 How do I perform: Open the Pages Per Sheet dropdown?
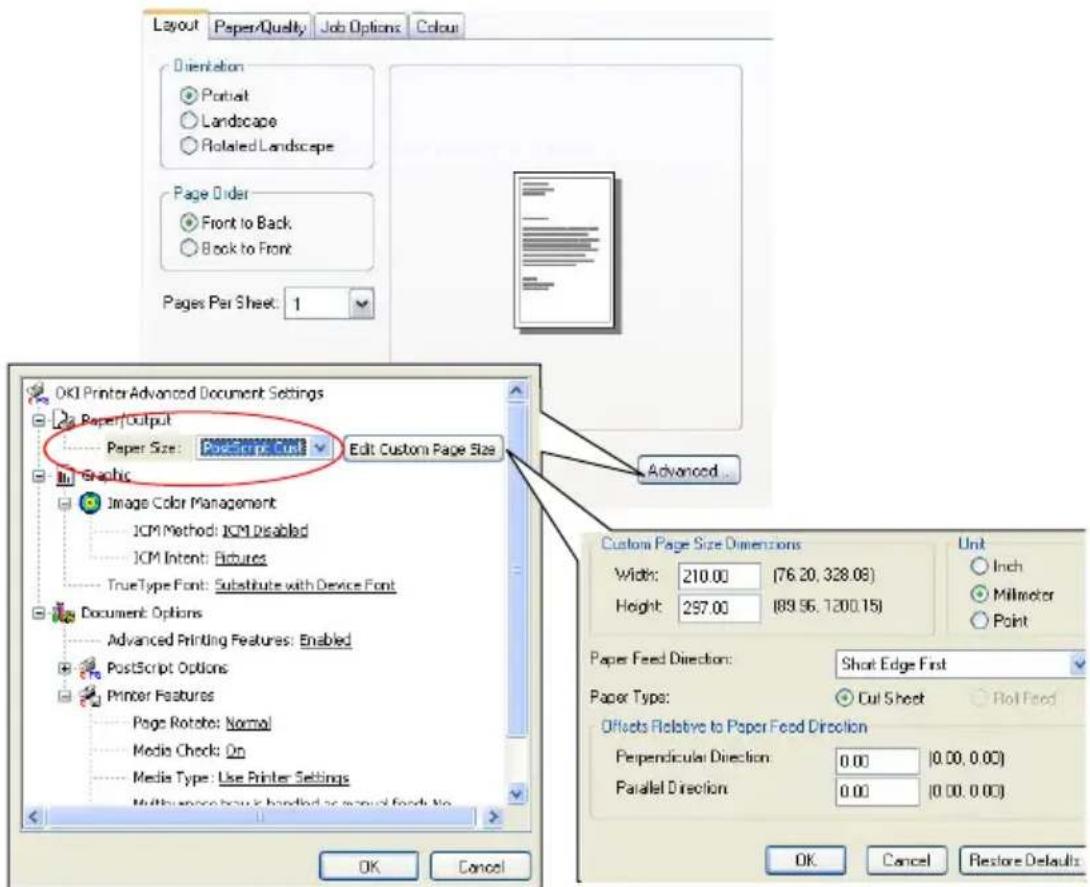361,304
